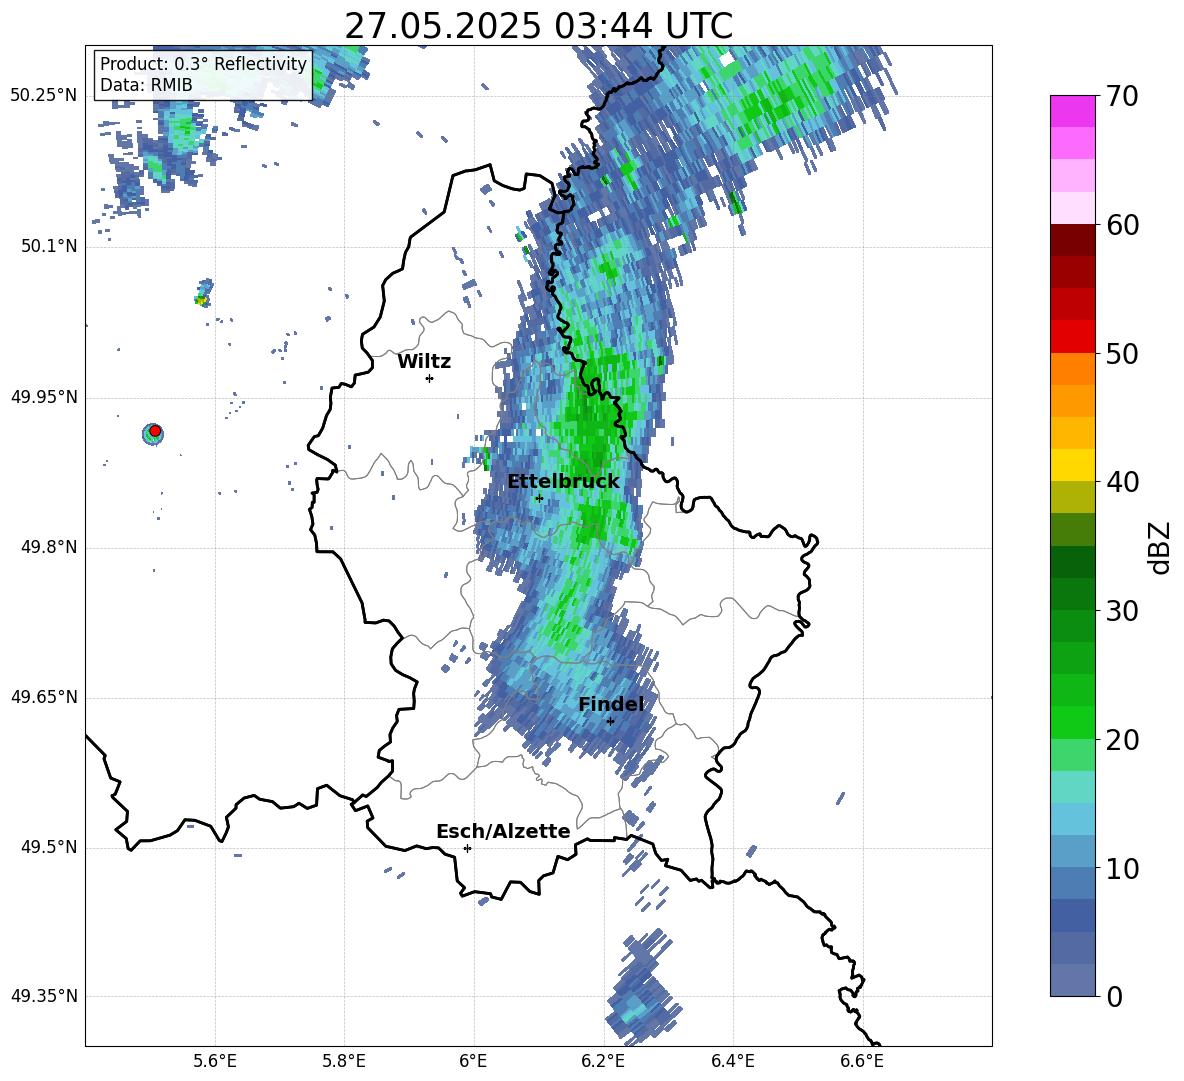Pick the yellow colorbar swatch at 40
Screen dimensions: 1184x1081
1072,465
